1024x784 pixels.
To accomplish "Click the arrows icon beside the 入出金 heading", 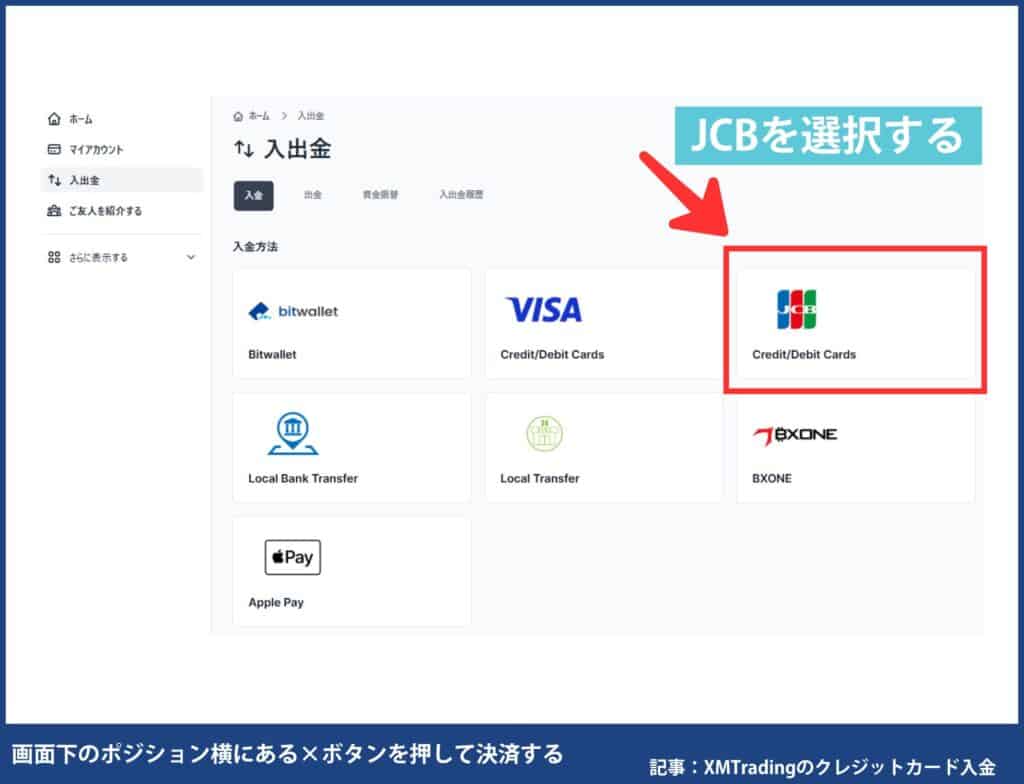I will pos(244,149).
